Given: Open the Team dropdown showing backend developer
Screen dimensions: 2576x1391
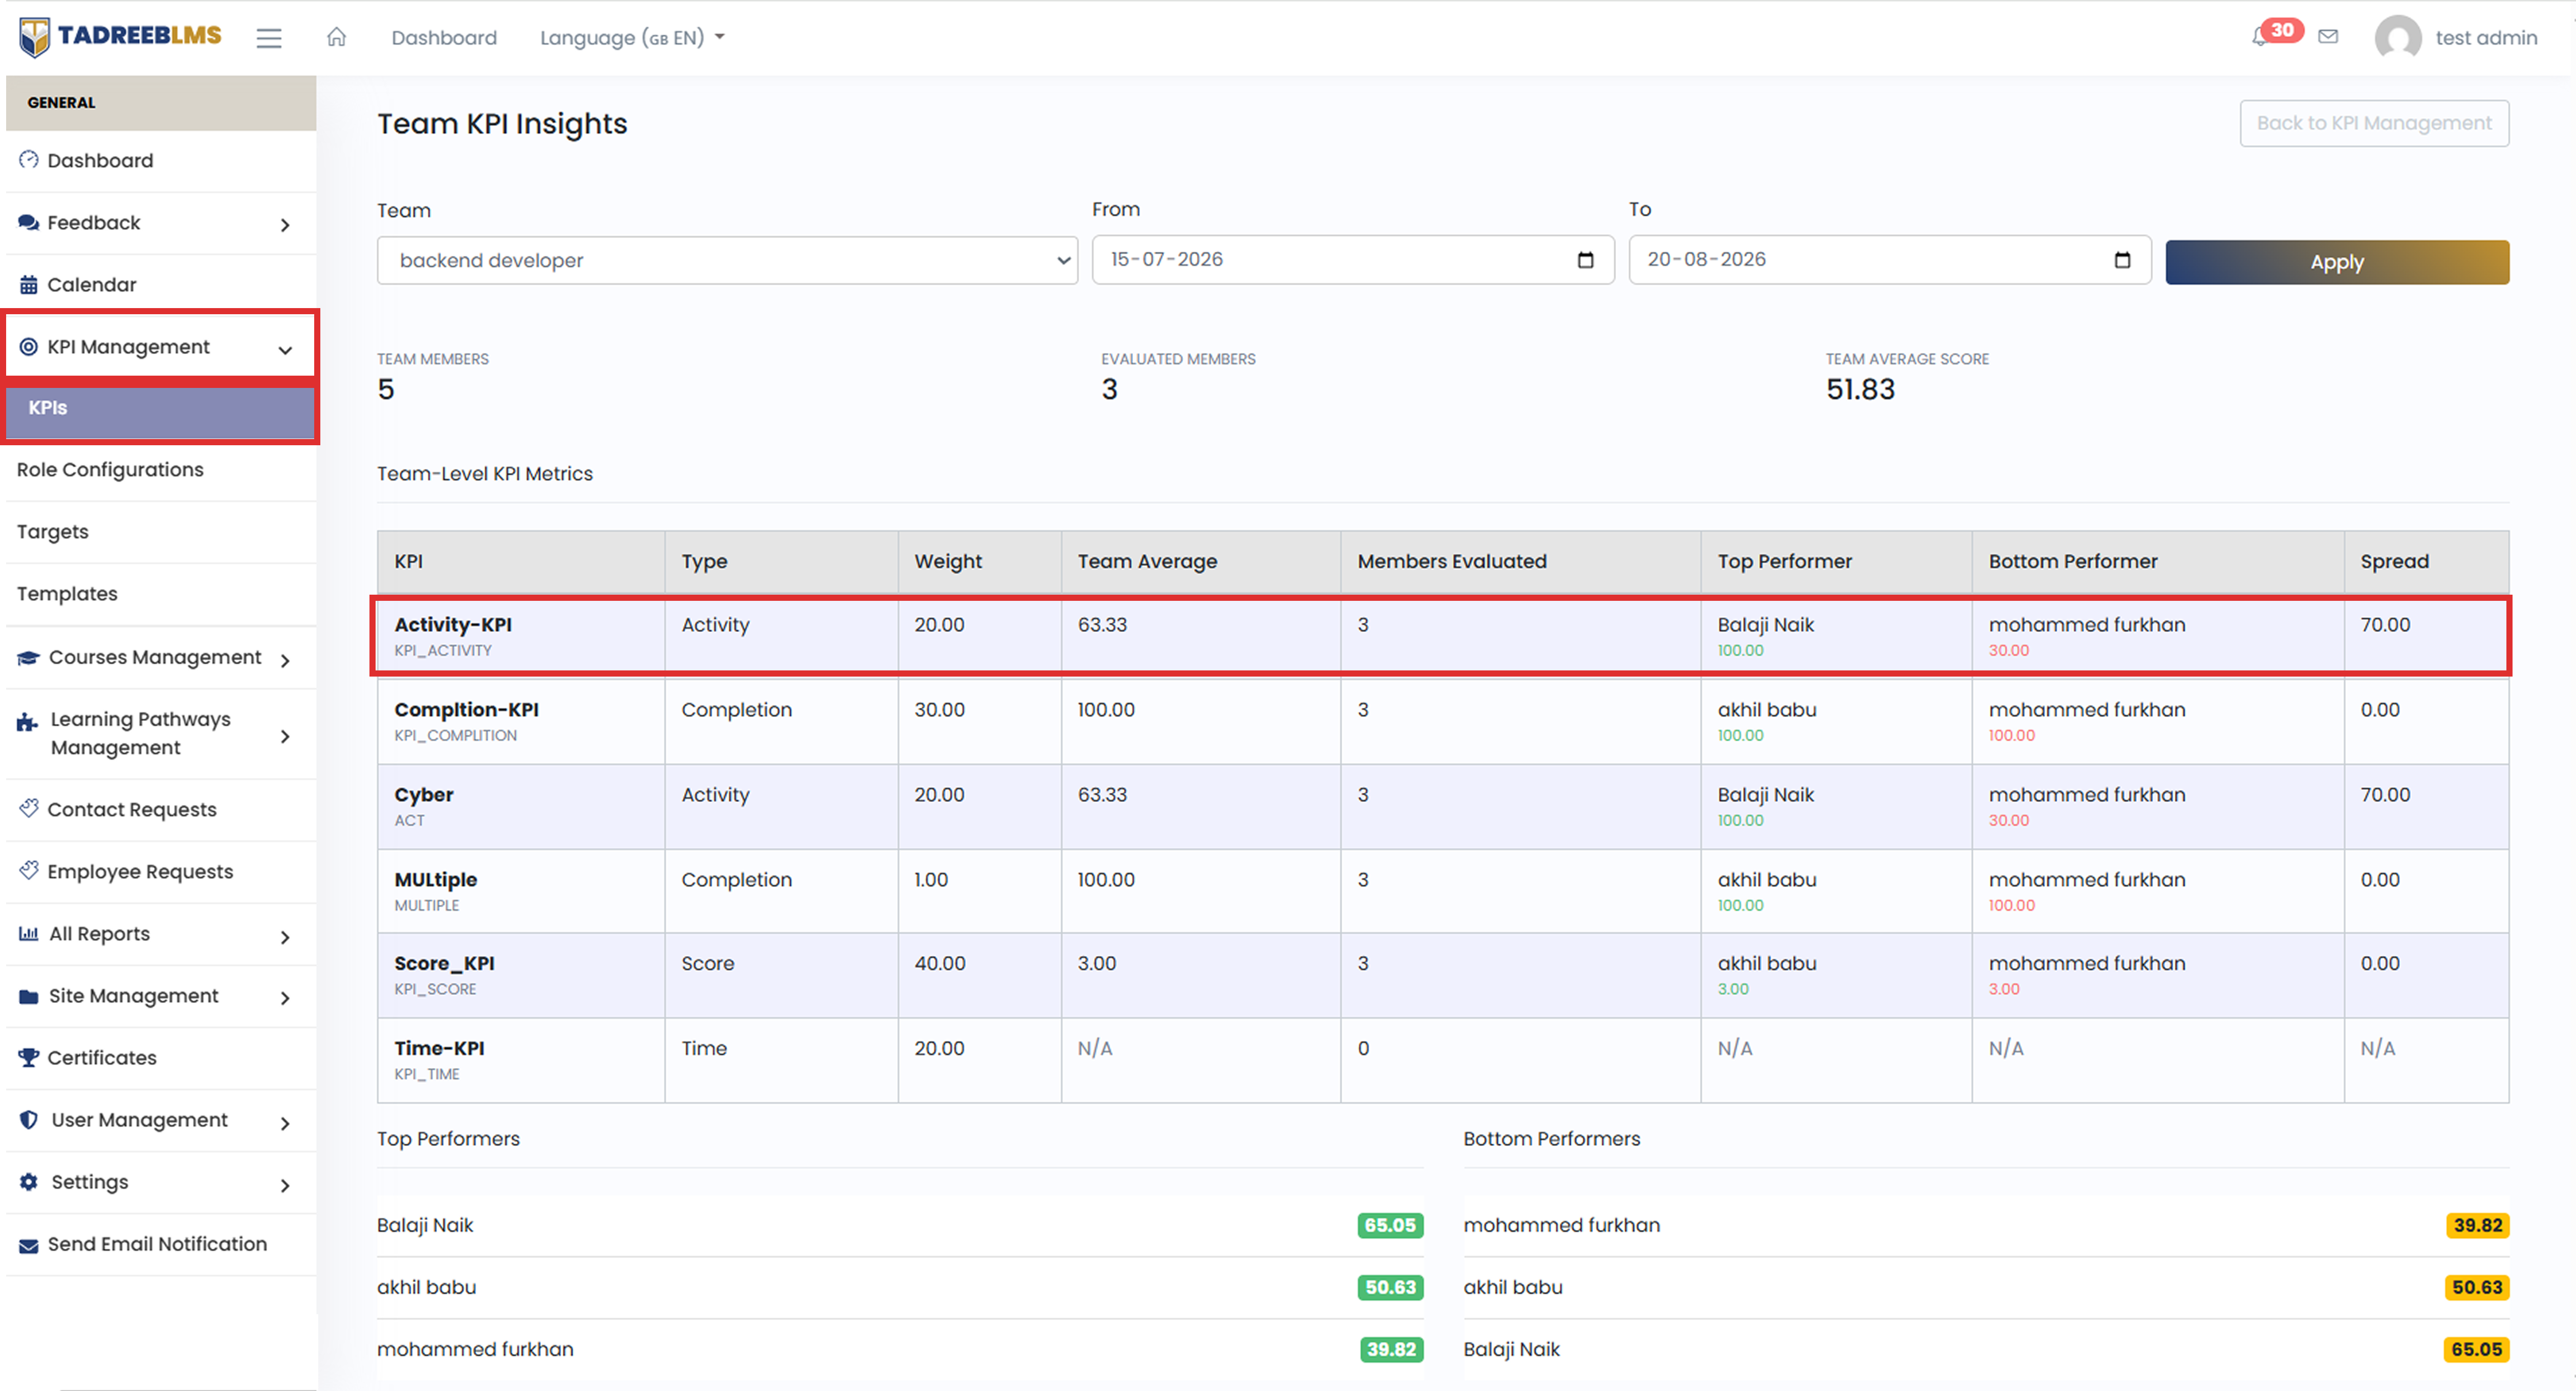Looking at the screenshot, I should tap(727, 260).
